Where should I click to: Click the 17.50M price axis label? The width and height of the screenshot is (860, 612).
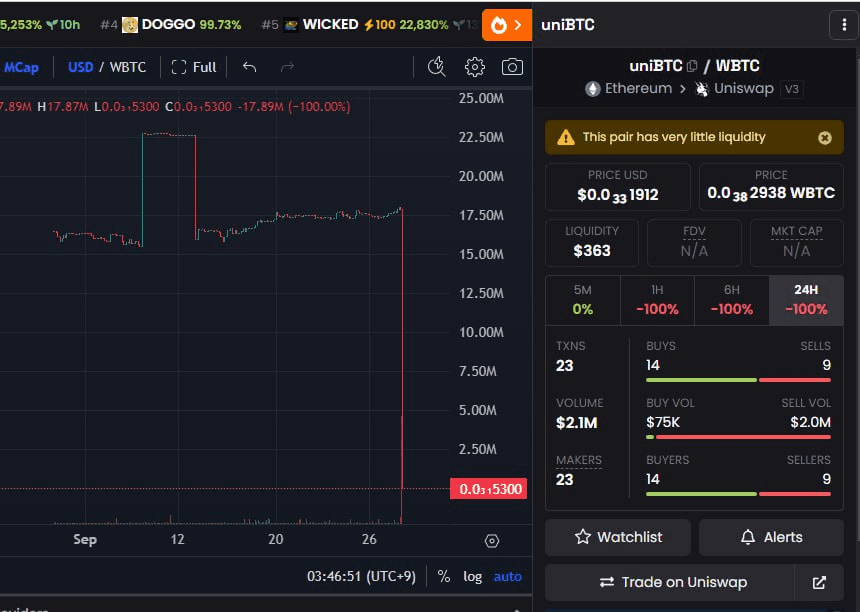coord(481,215)
